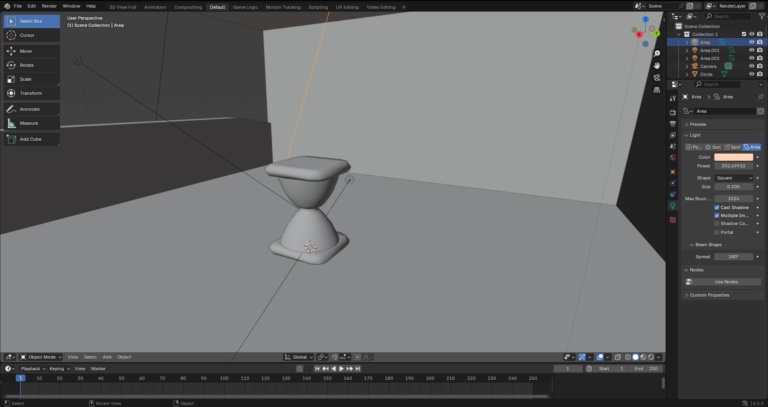The height and width of the screenshot is (407, 768).
Task: Set light type to Sun
Action: 714,147
